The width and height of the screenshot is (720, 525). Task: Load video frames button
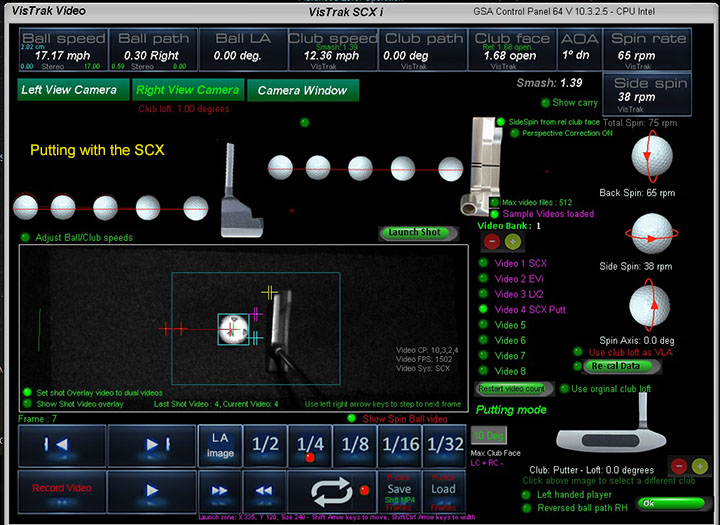click(444, 491)
